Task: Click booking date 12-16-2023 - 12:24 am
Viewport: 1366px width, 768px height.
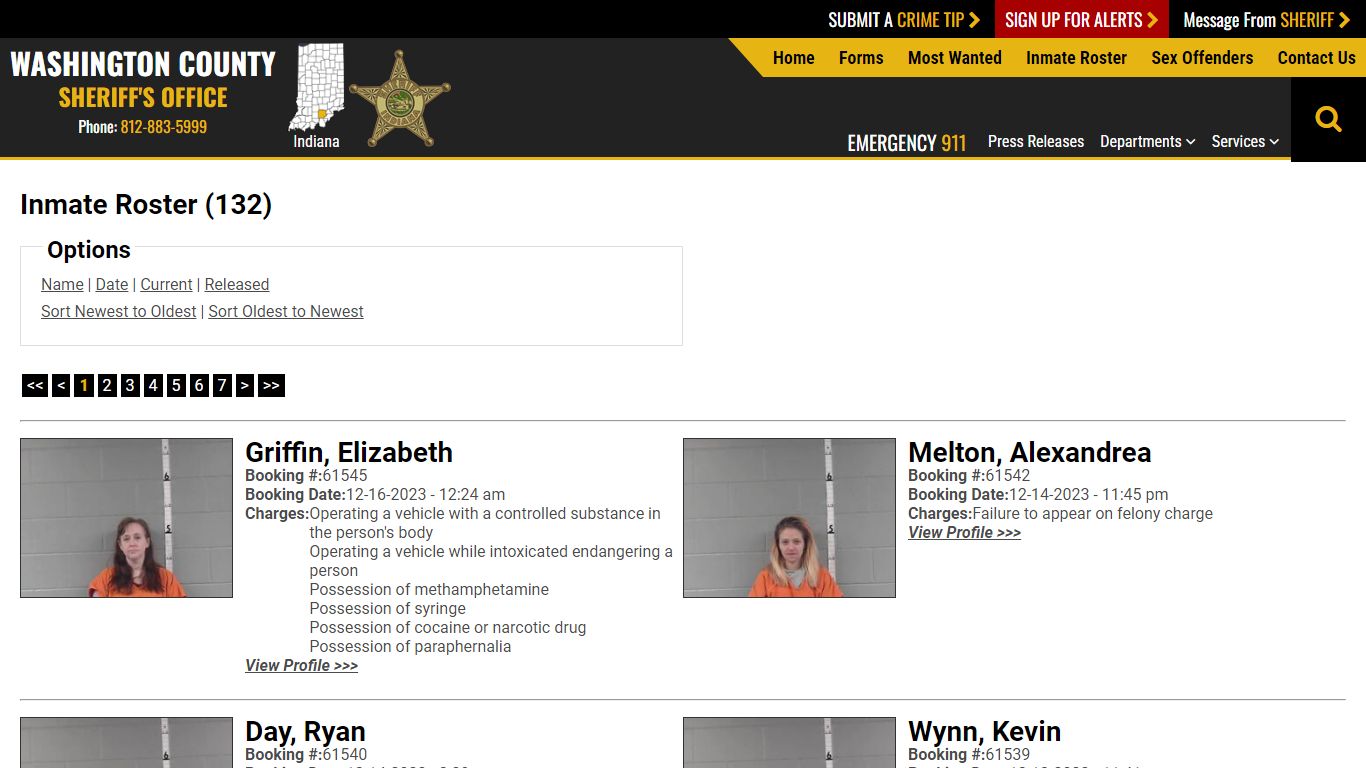Action: pos(425,495)
